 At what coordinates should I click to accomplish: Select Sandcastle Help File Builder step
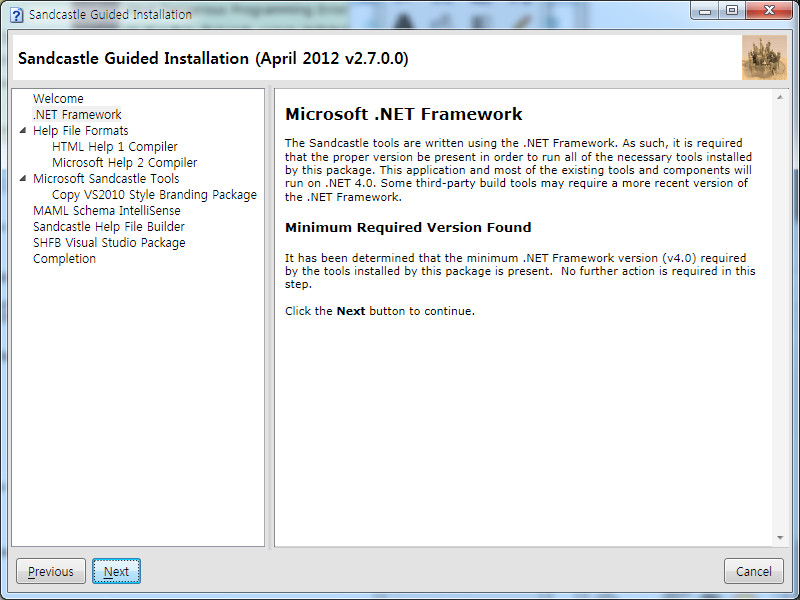tap(108, 227)
